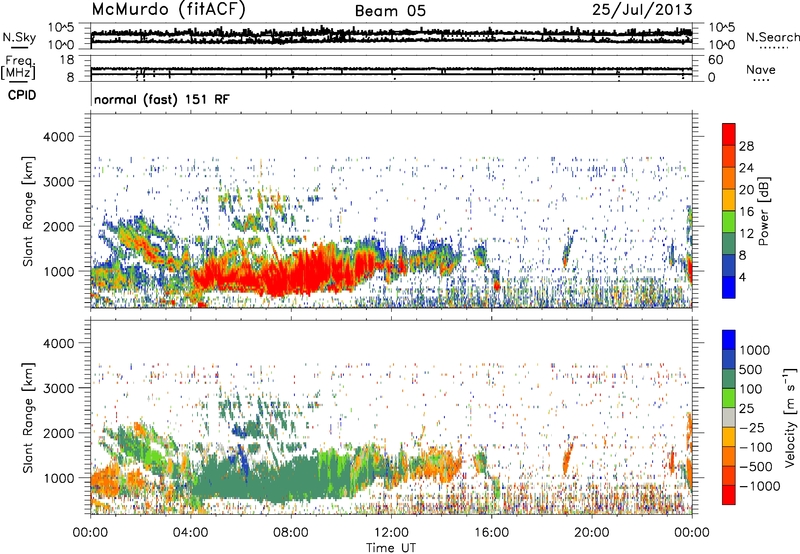The width and height of the screenshot is (800, 554).
Task: Click the 4000 tick in the power panel
Action: [x=58, y=137]
